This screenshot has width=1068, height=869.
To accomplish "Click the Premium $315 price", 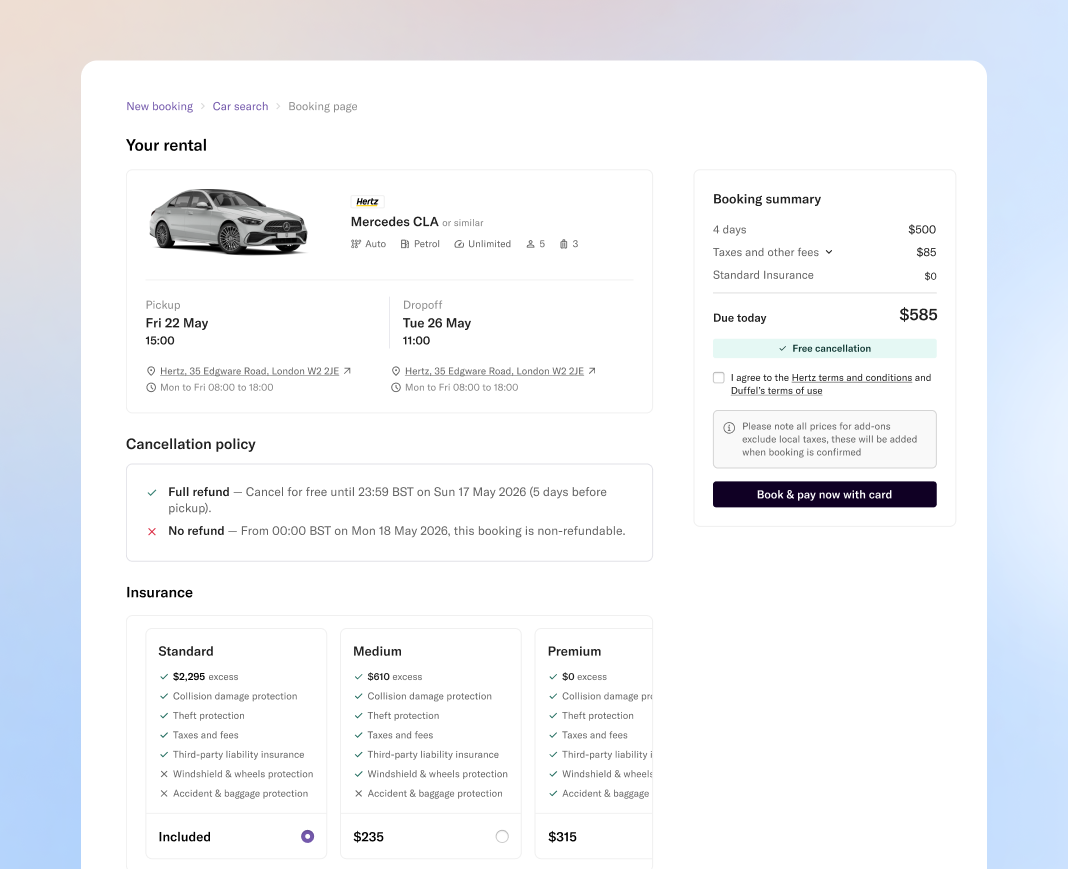I will coord(562,837).
